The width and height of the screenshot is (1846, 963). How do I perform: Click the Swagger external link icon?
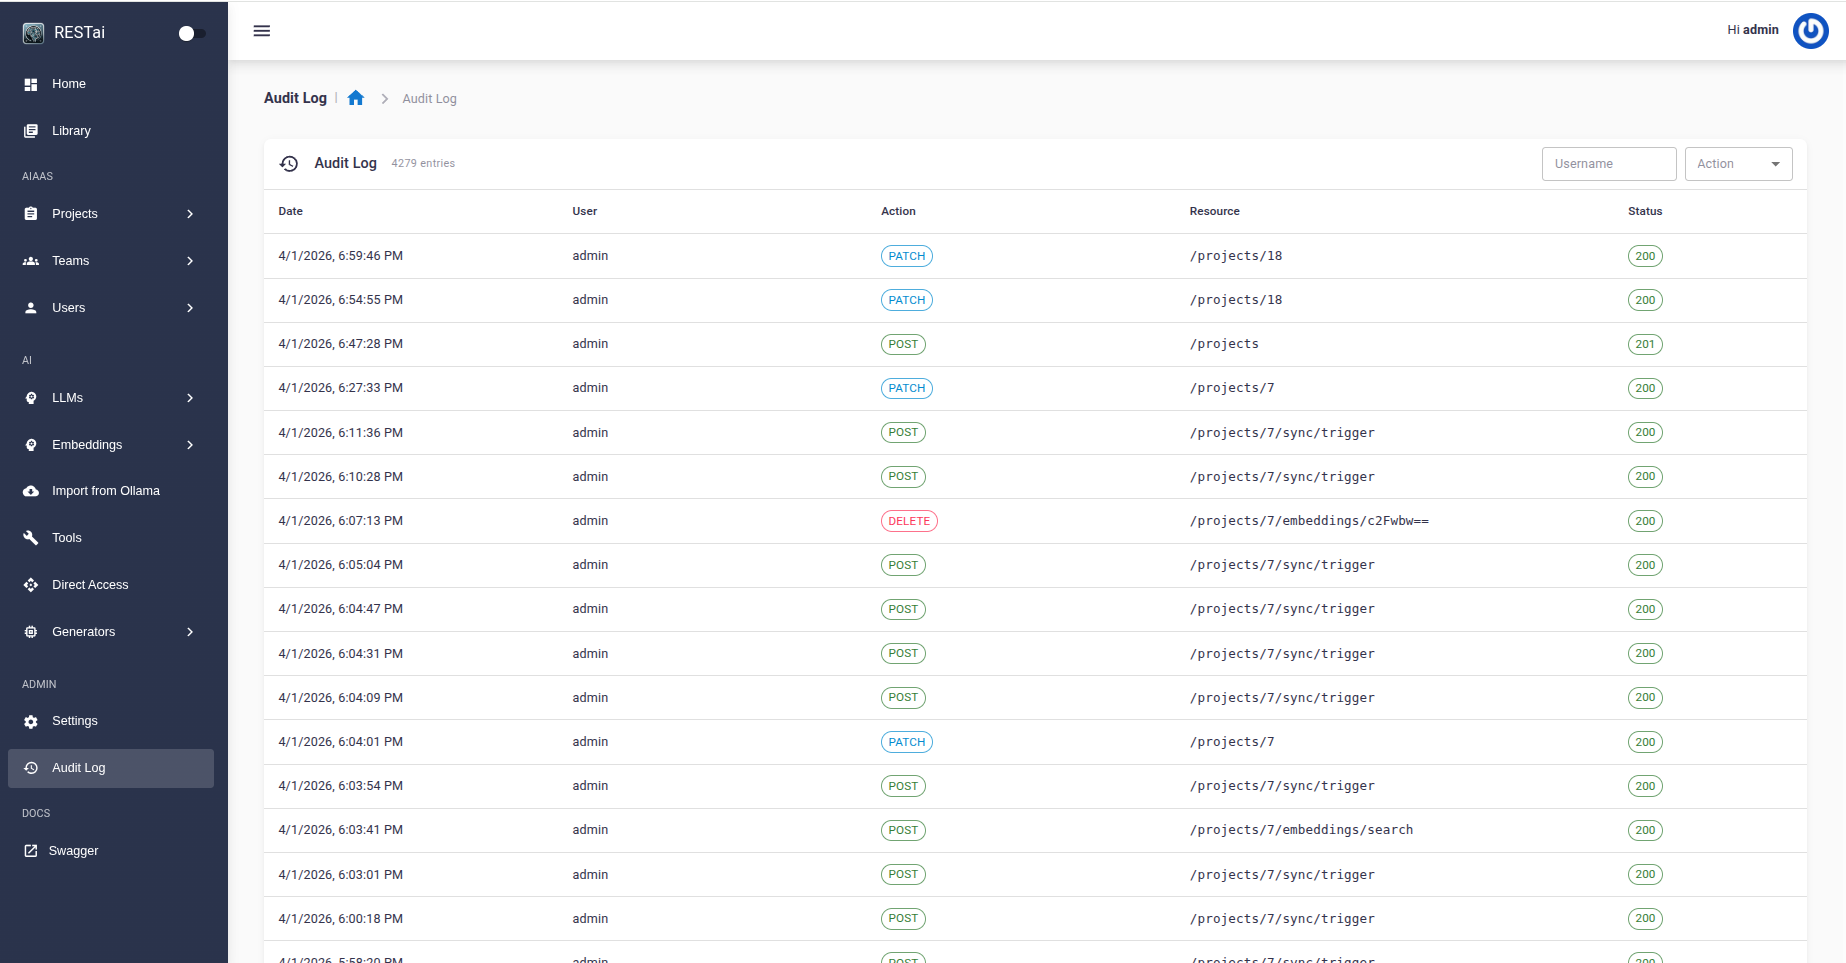click(31, 851)
